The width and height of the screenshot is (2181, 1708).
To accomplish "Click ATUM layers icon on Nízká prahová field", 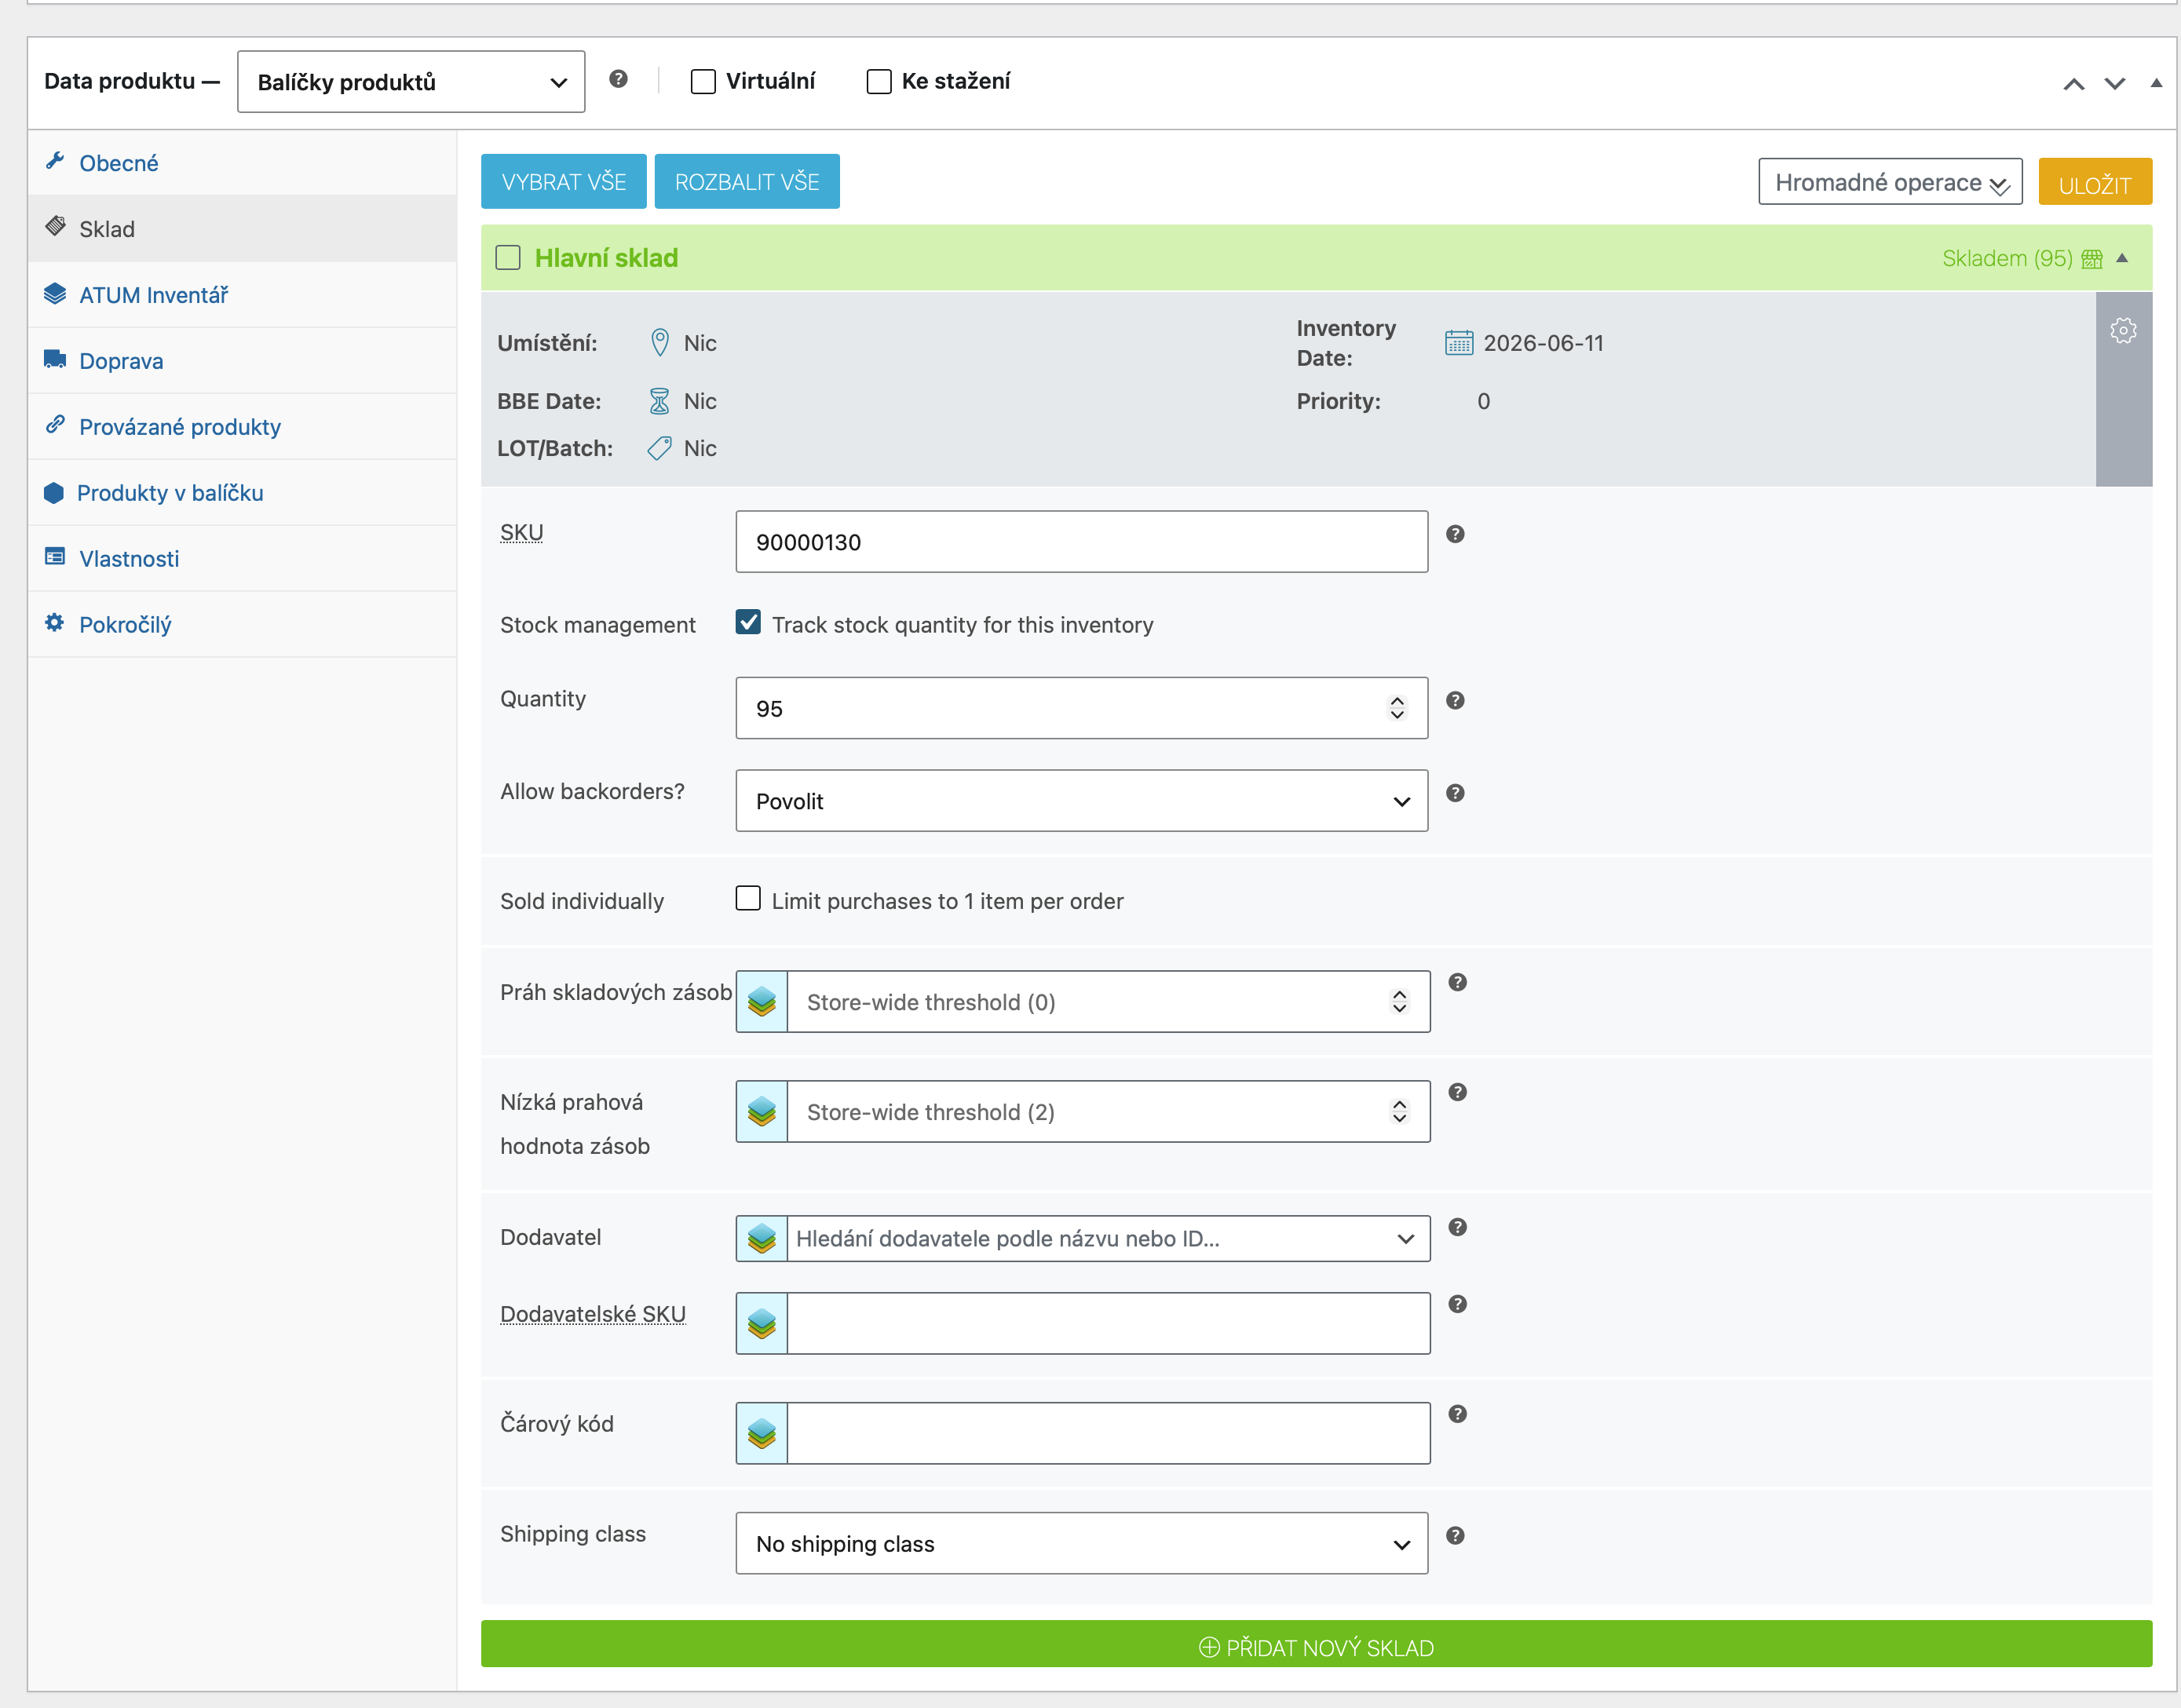I will [762, 1111].
